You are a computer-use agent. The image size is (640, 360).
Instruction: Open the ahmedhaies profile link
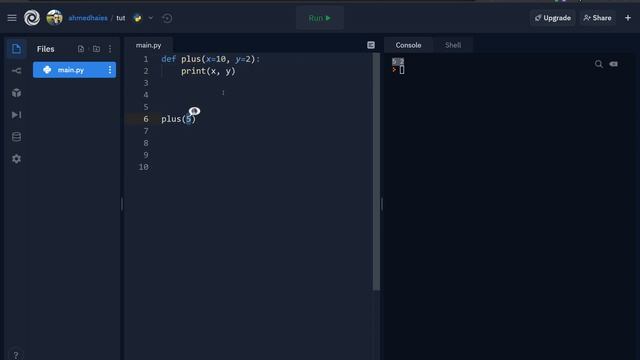tap(88, 18)
